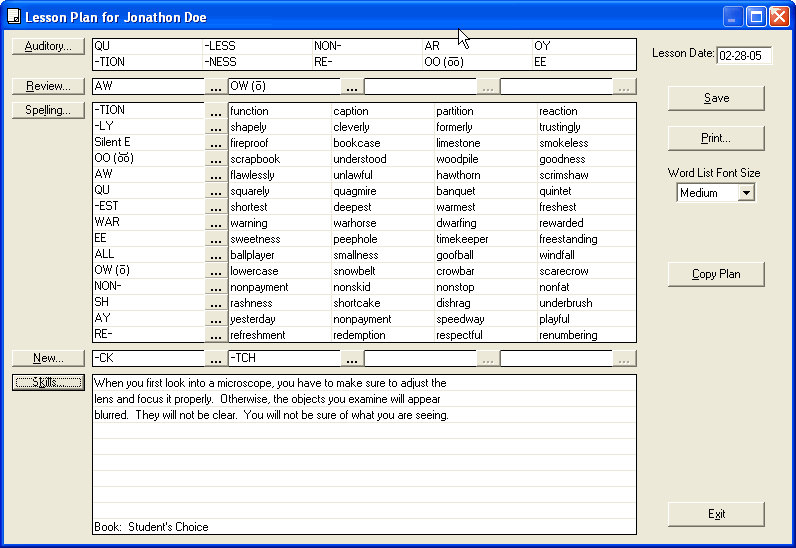Click the ellipsis button next to -TION row
Viewport: 796px width, 548px height.
pos(216,111)
